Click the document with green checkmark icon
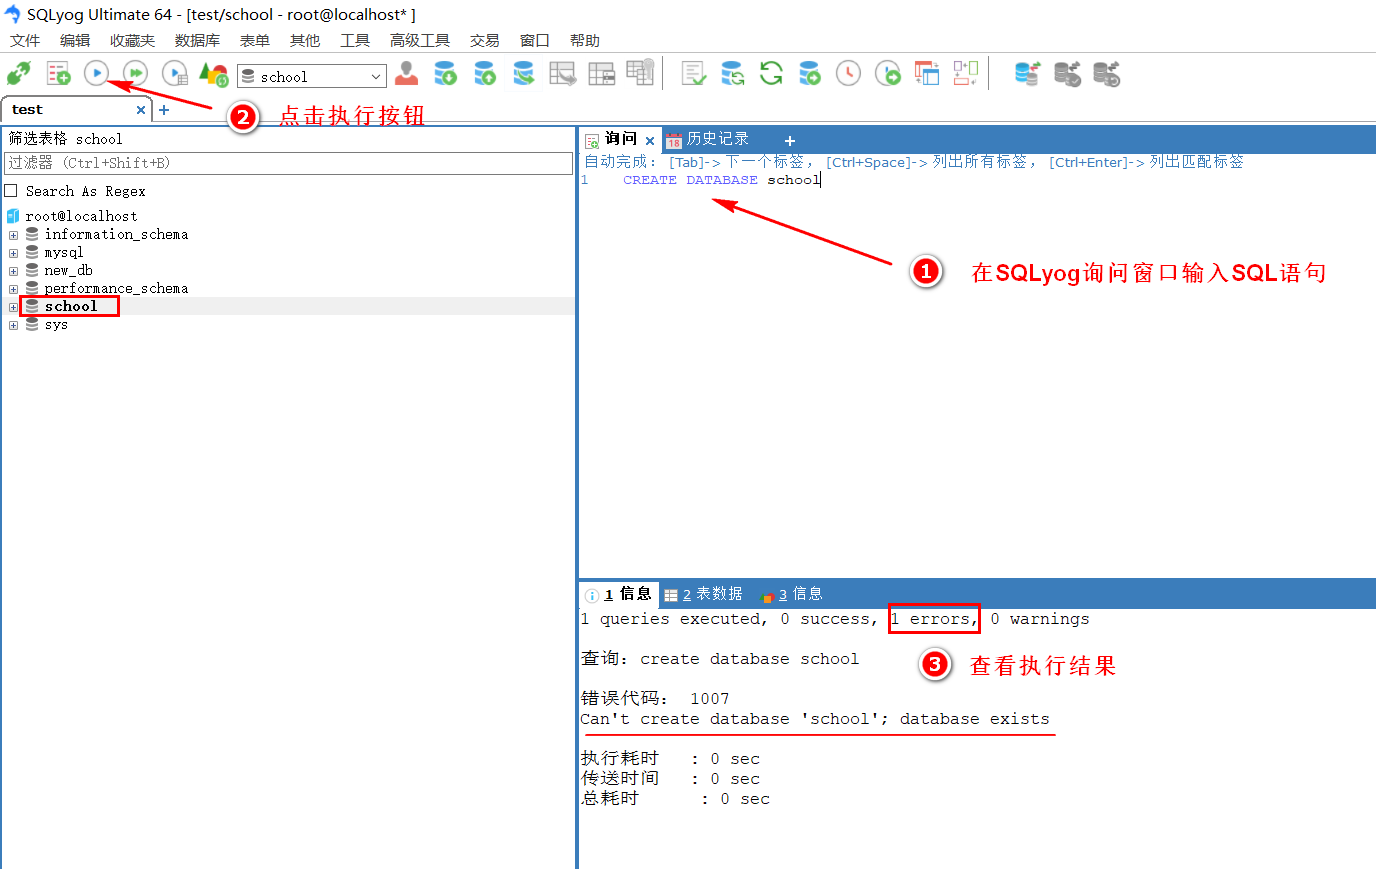This screenshot has width=1376, height=869. click(694, 74)
